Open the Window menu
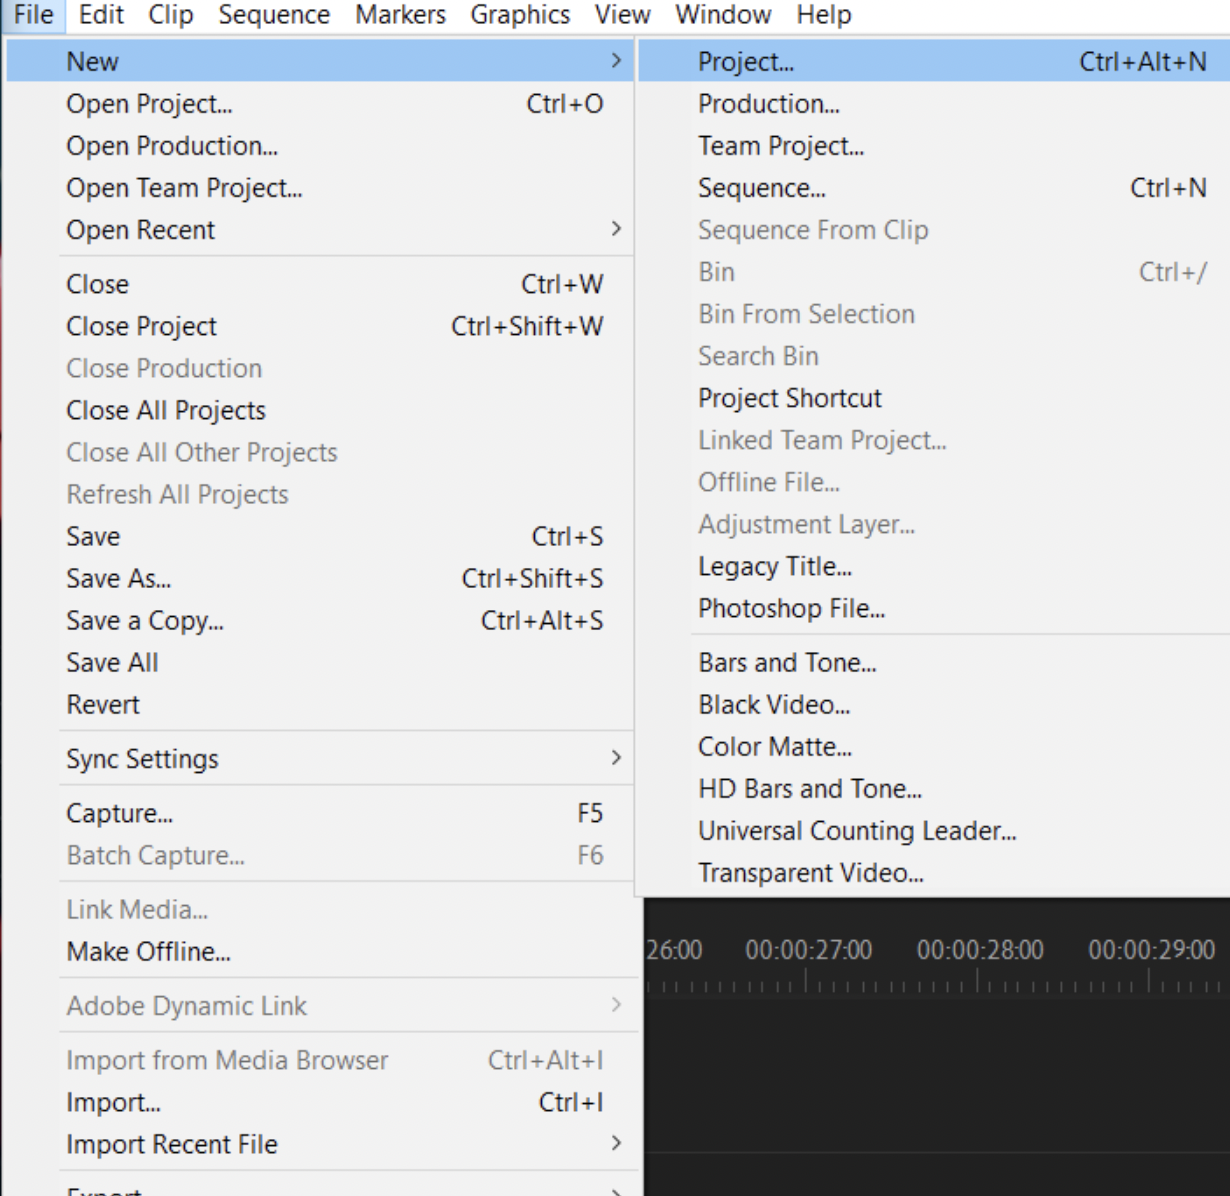The height and width of the screenshot is (1196, 1230). tap(723, 15)
